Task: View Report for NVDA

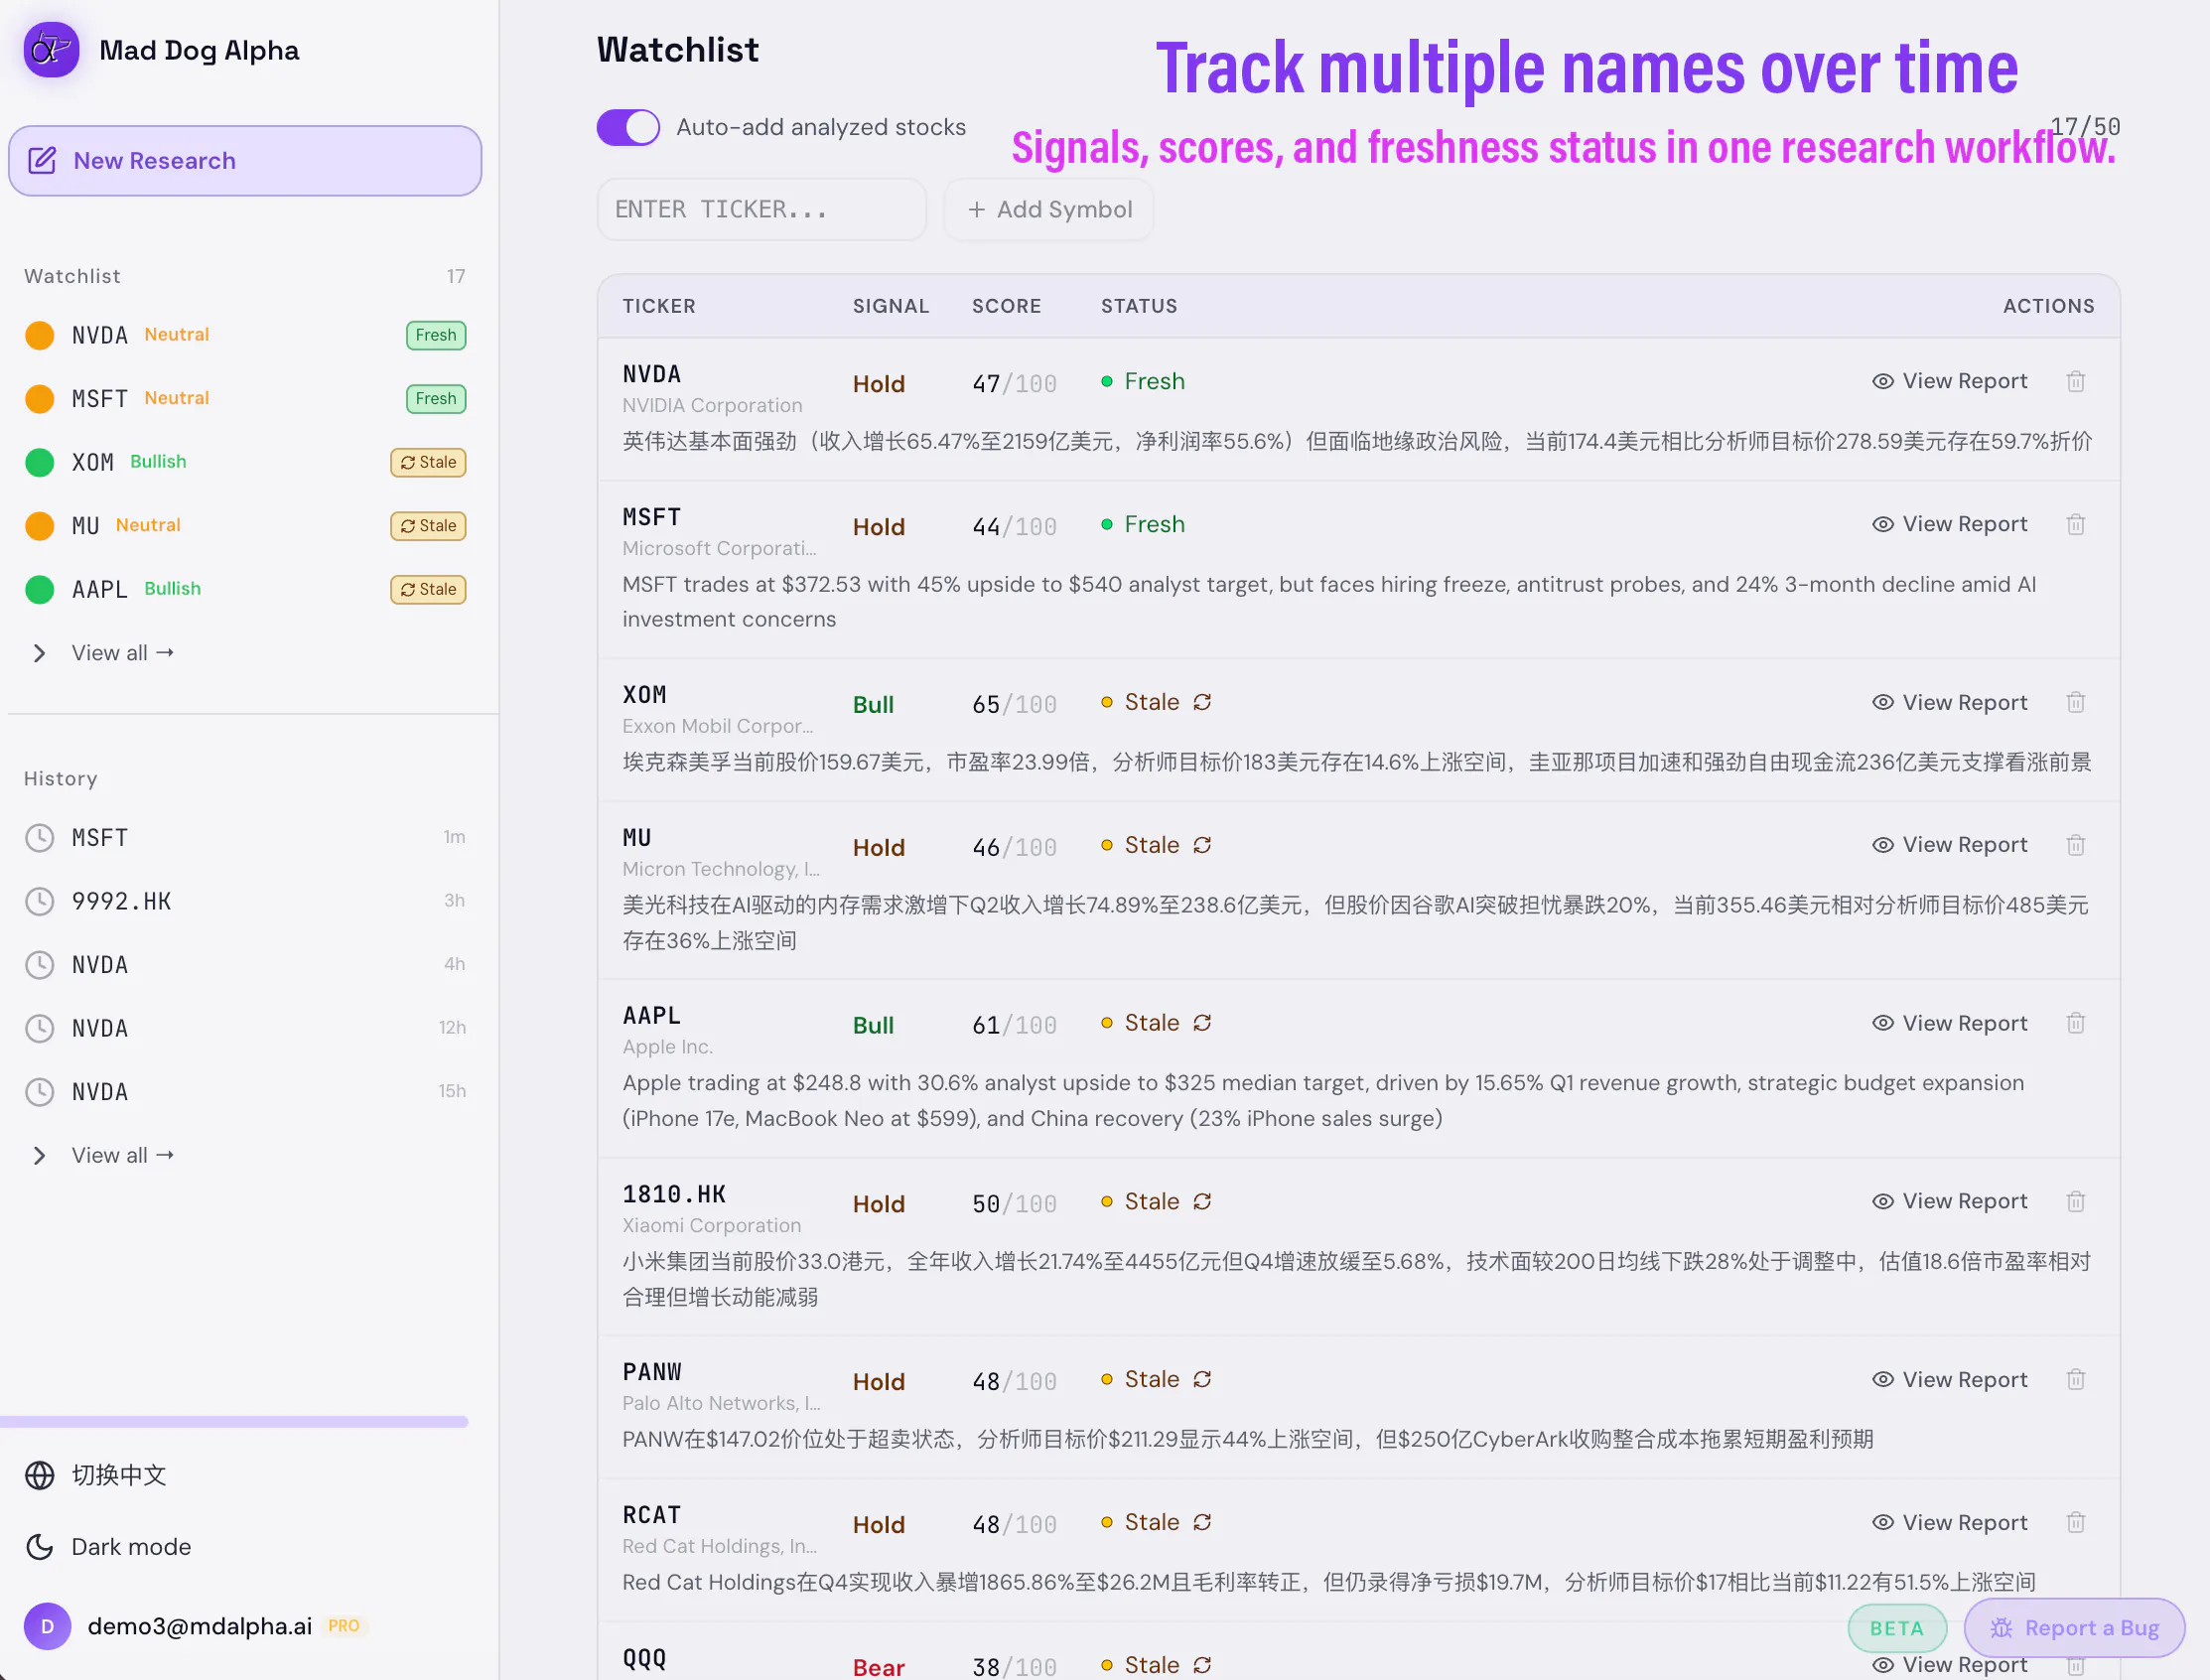Action: (1949, 381)
